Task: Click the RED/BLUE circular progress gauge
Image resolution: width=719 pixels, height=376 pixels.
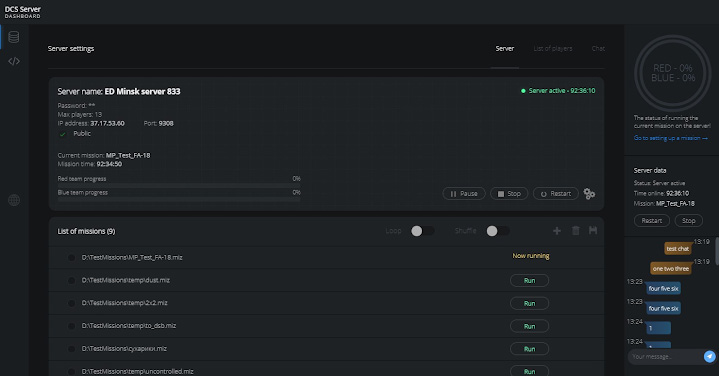Action: [673, 73]
